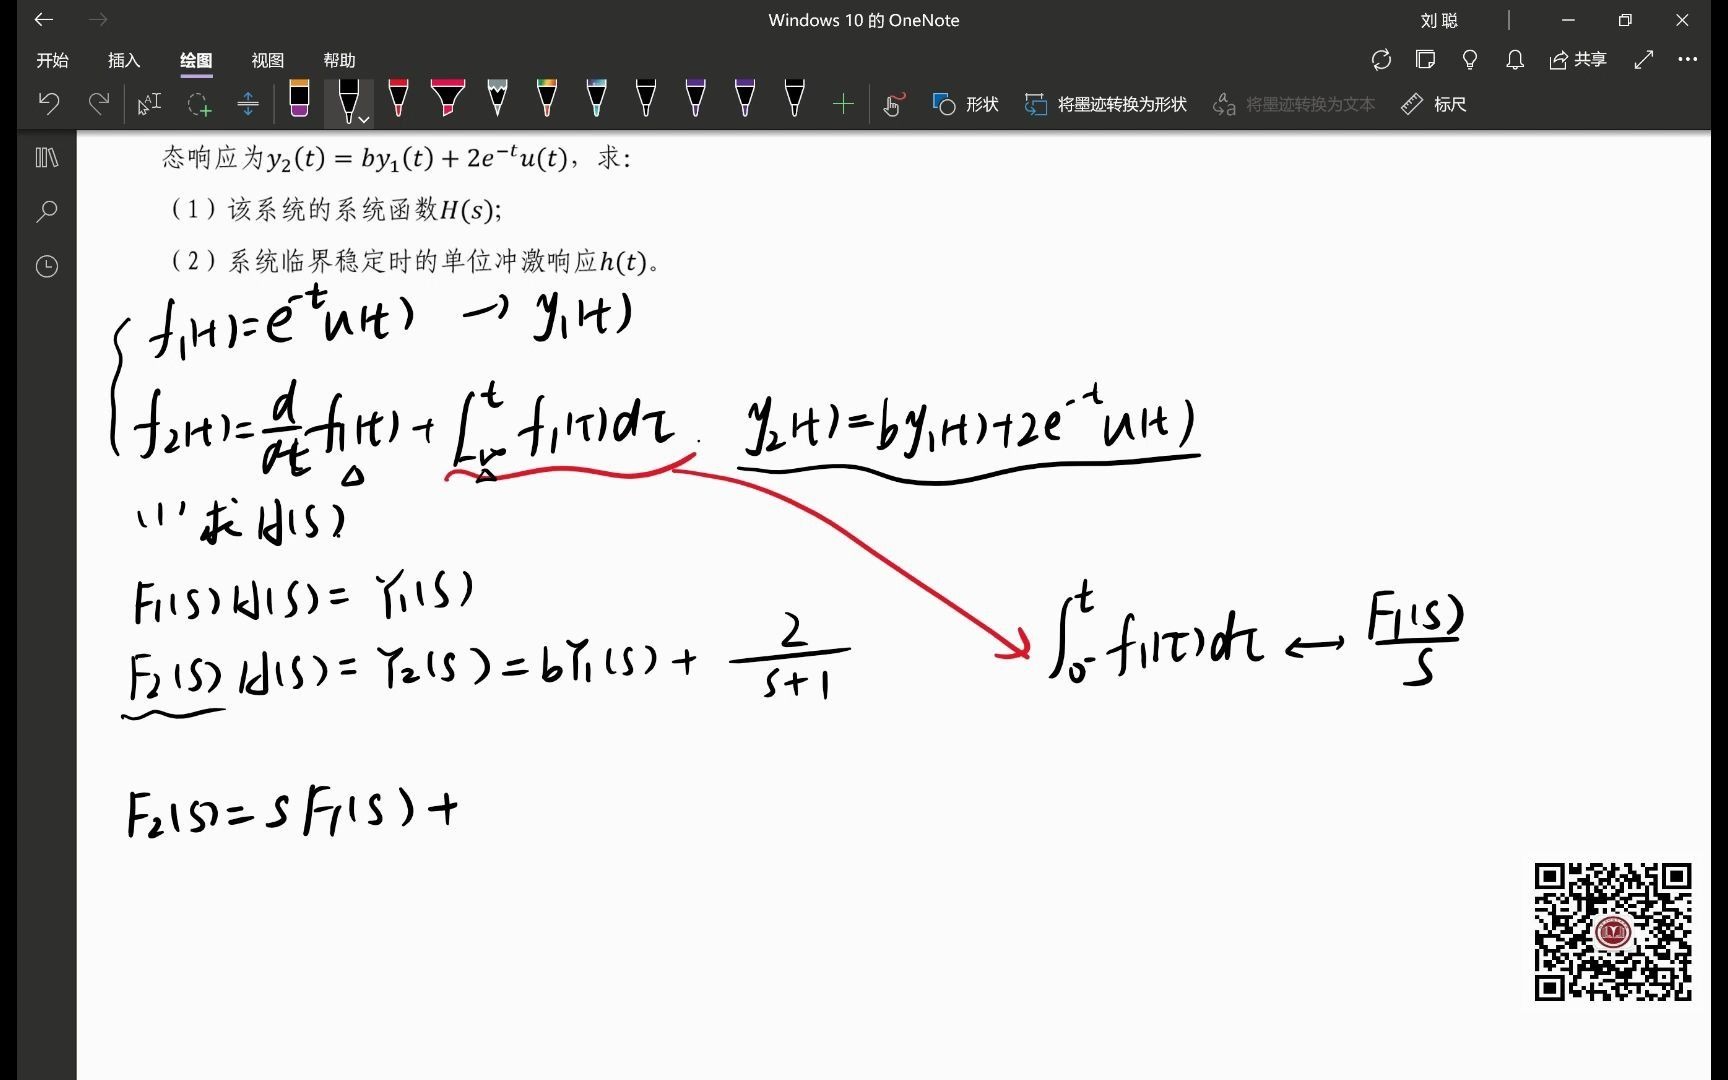Click the back arrow in title bar
Screen dimensions: 1728x1080
point(44,20)
